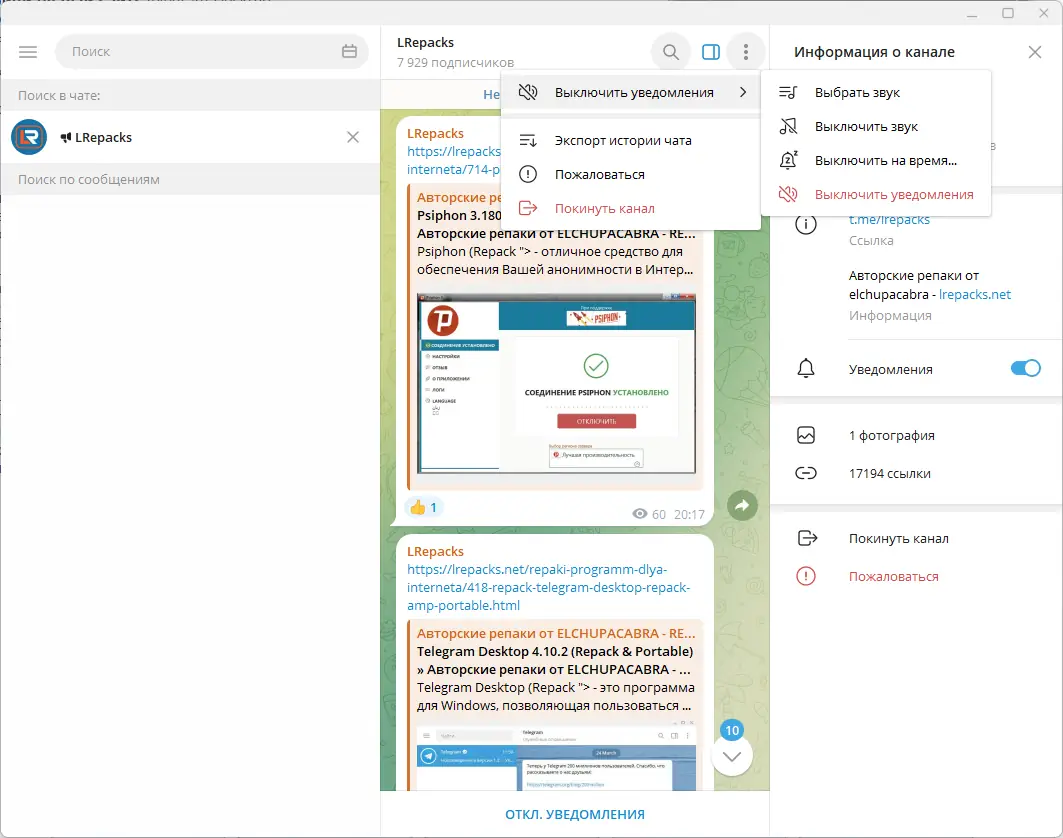Disable the Уведомления switch in channel info
The image size is (1063, 838).
coord(1025,368)
